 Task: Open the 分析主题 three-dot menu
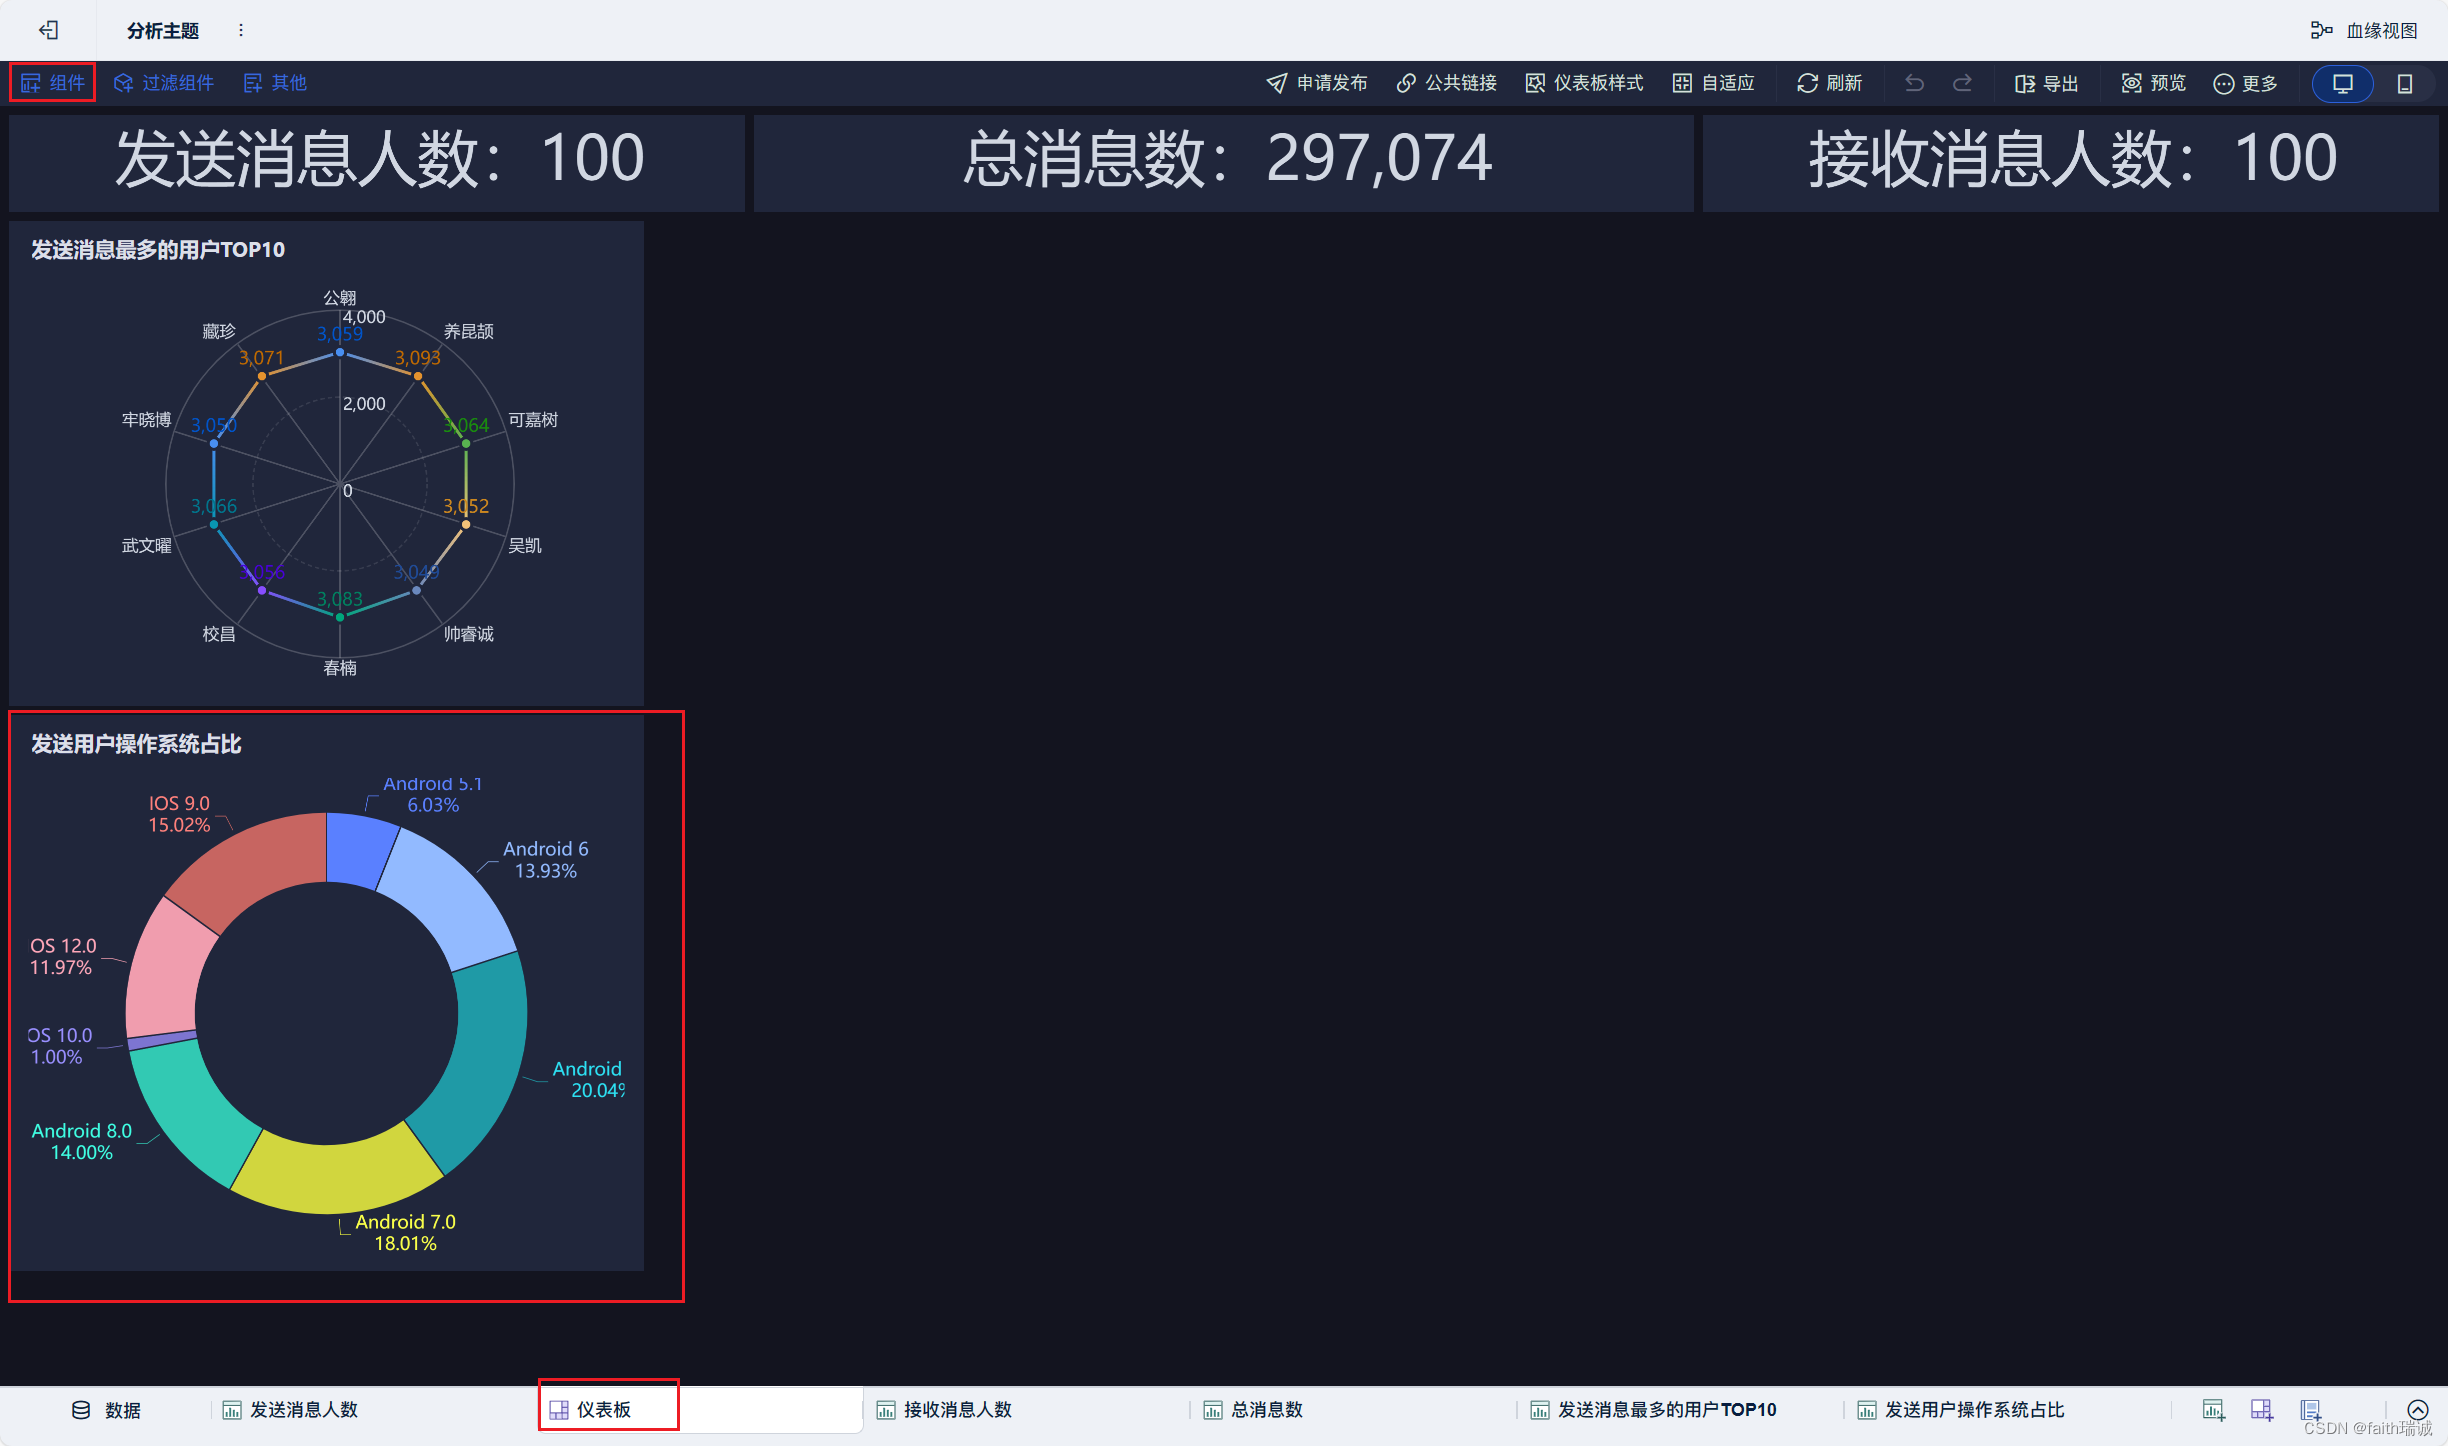(241, 30)
